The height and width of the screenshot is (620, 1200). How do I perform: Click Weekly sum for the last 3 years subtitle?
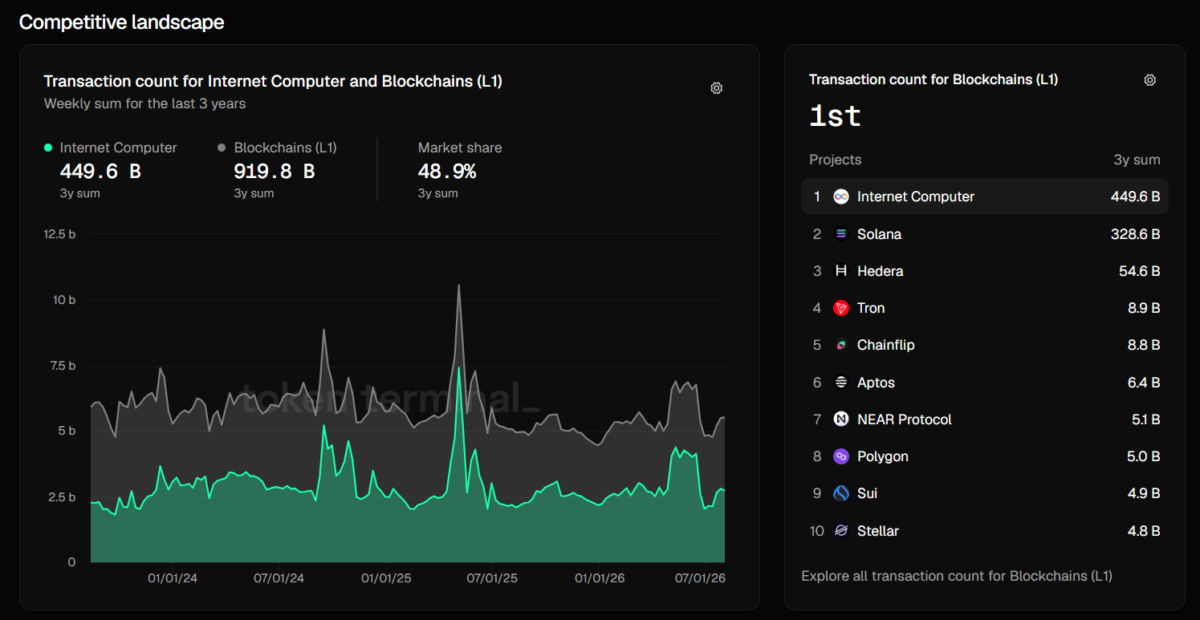click(145, 103)
